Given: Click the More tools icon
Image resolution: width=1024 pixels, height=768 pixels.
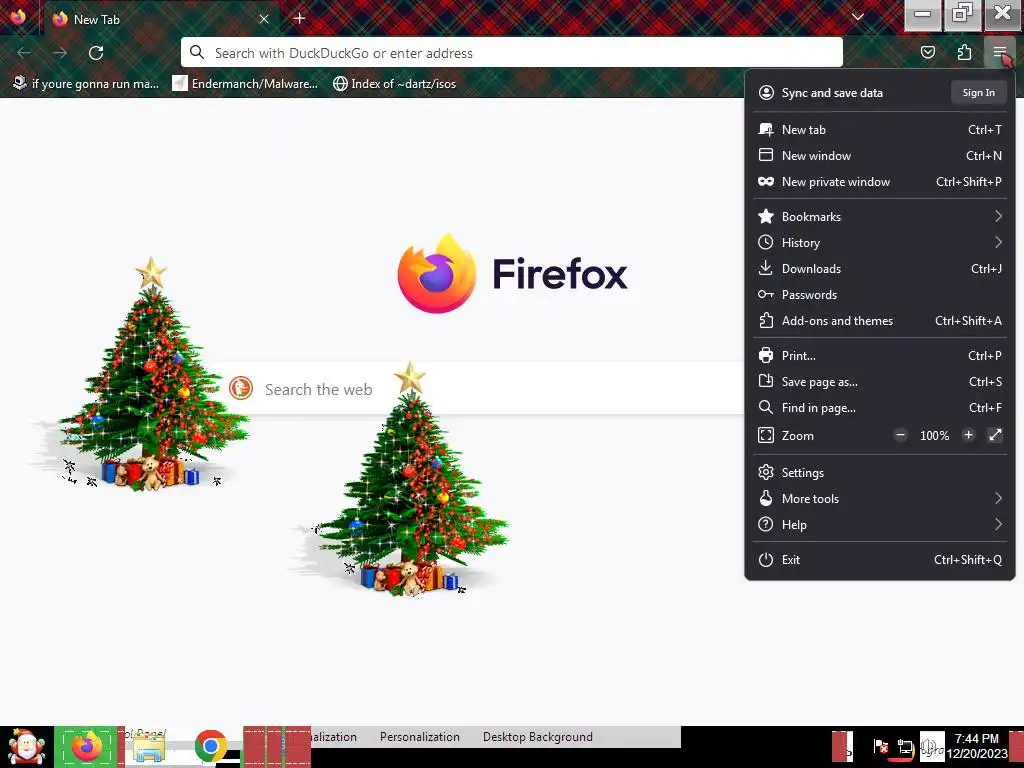Looking at the screenshot, I should (x=766, y=498).
